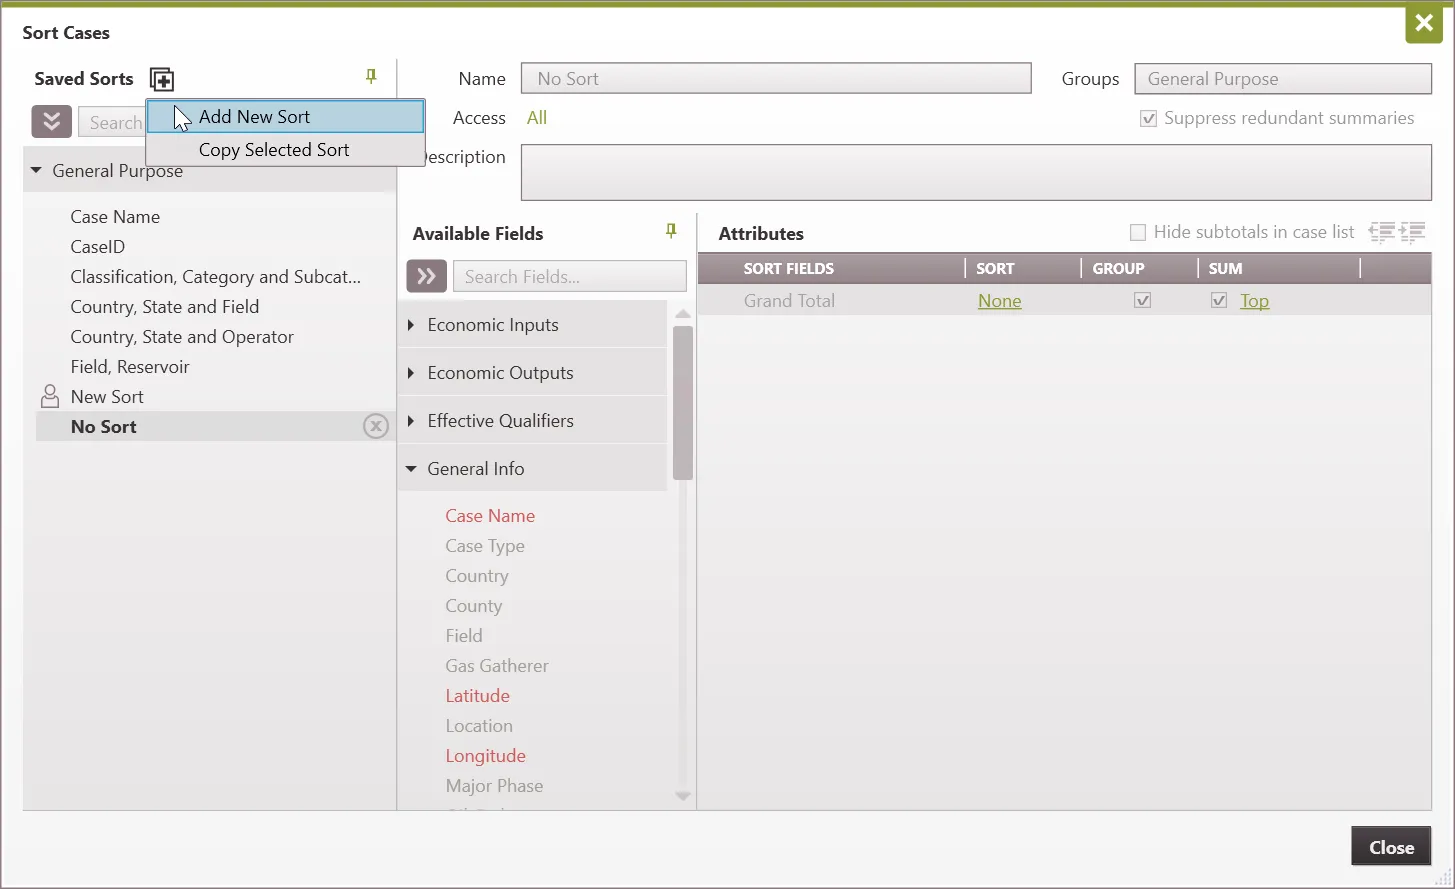Viewport: 1455px width, 889px height.
Task: Enable Hide subtotals in case list
Action: [1138, 233]
